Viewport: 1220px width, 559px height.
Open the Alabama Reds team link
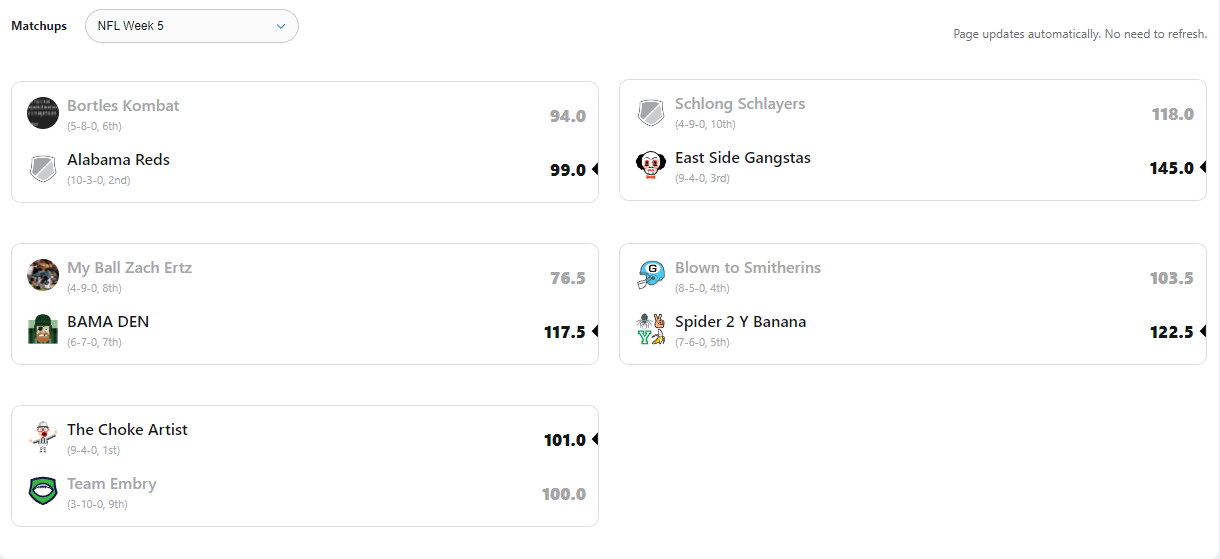coord(118,160)
